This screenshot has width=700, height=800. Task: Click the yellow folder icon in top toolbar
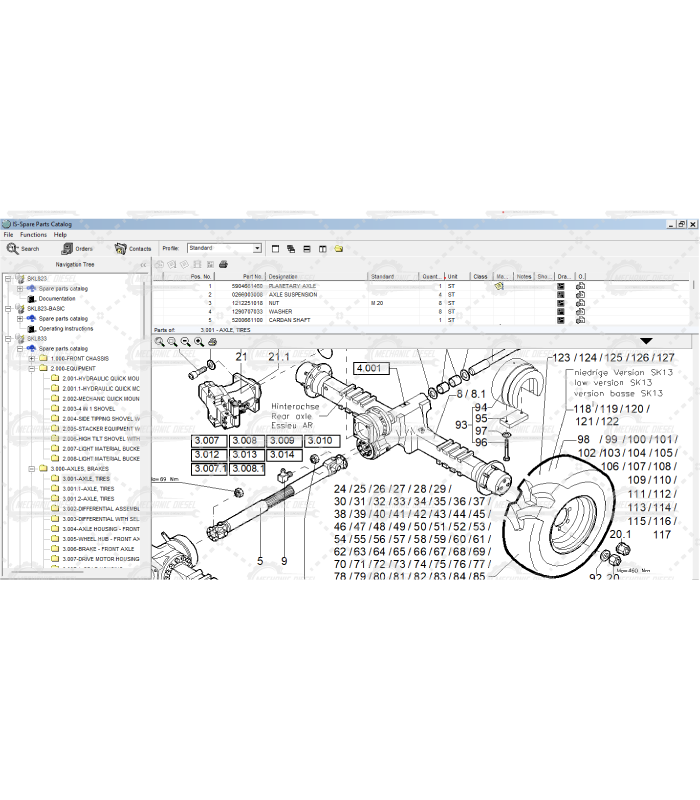(x=339, y=248)
